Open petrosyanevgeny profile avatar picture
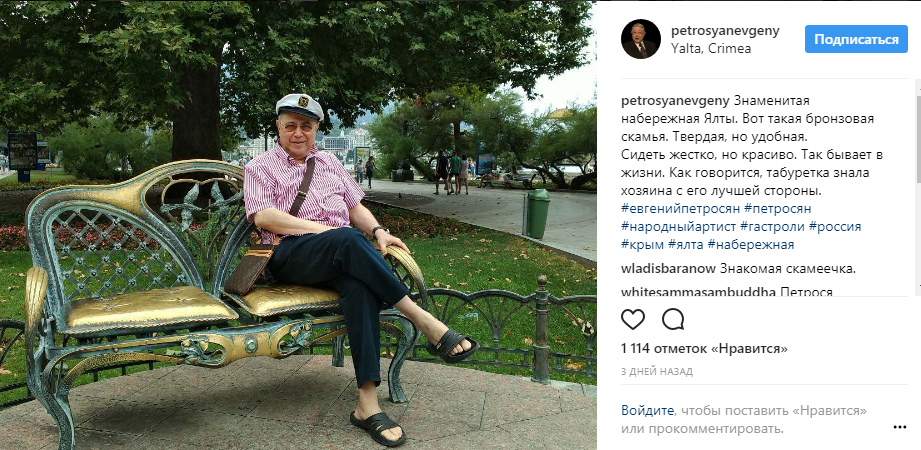 641,39
